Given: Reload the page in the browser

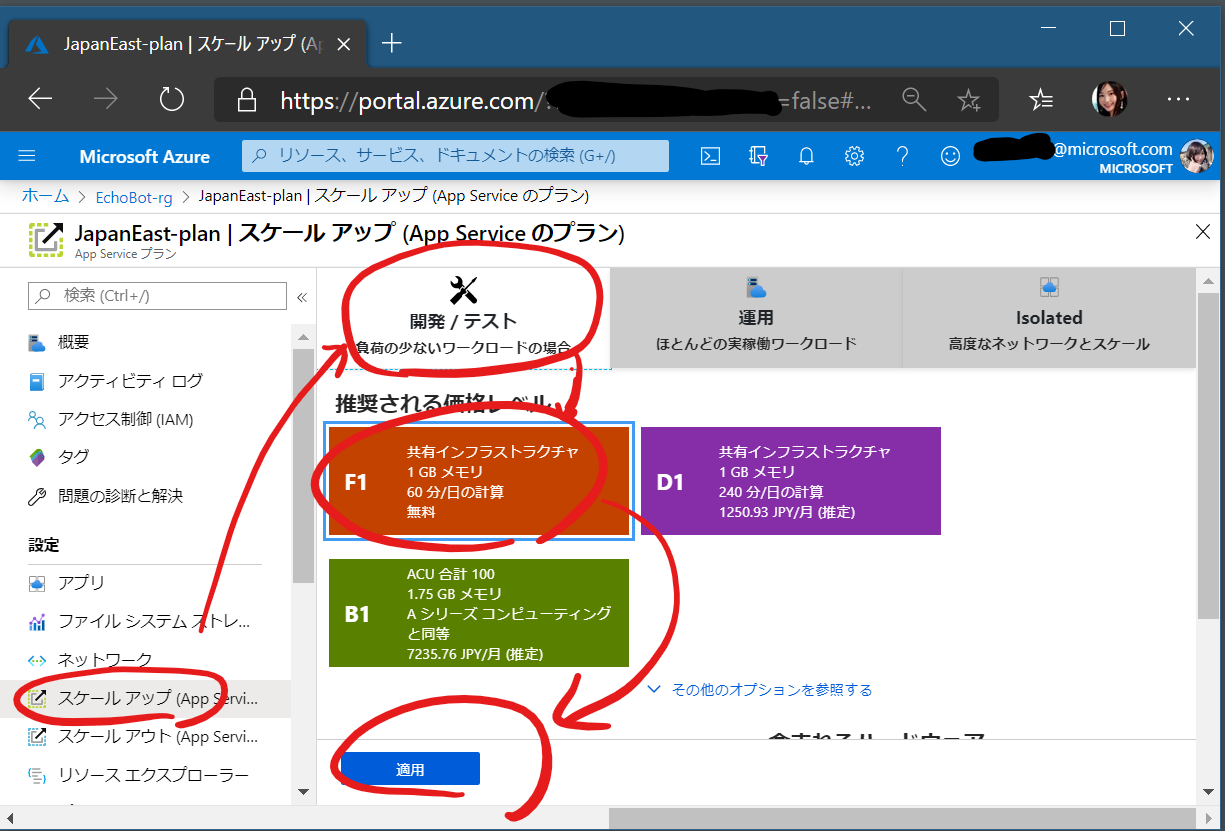Looking at the screenshot, I should [x=172, y=98].
